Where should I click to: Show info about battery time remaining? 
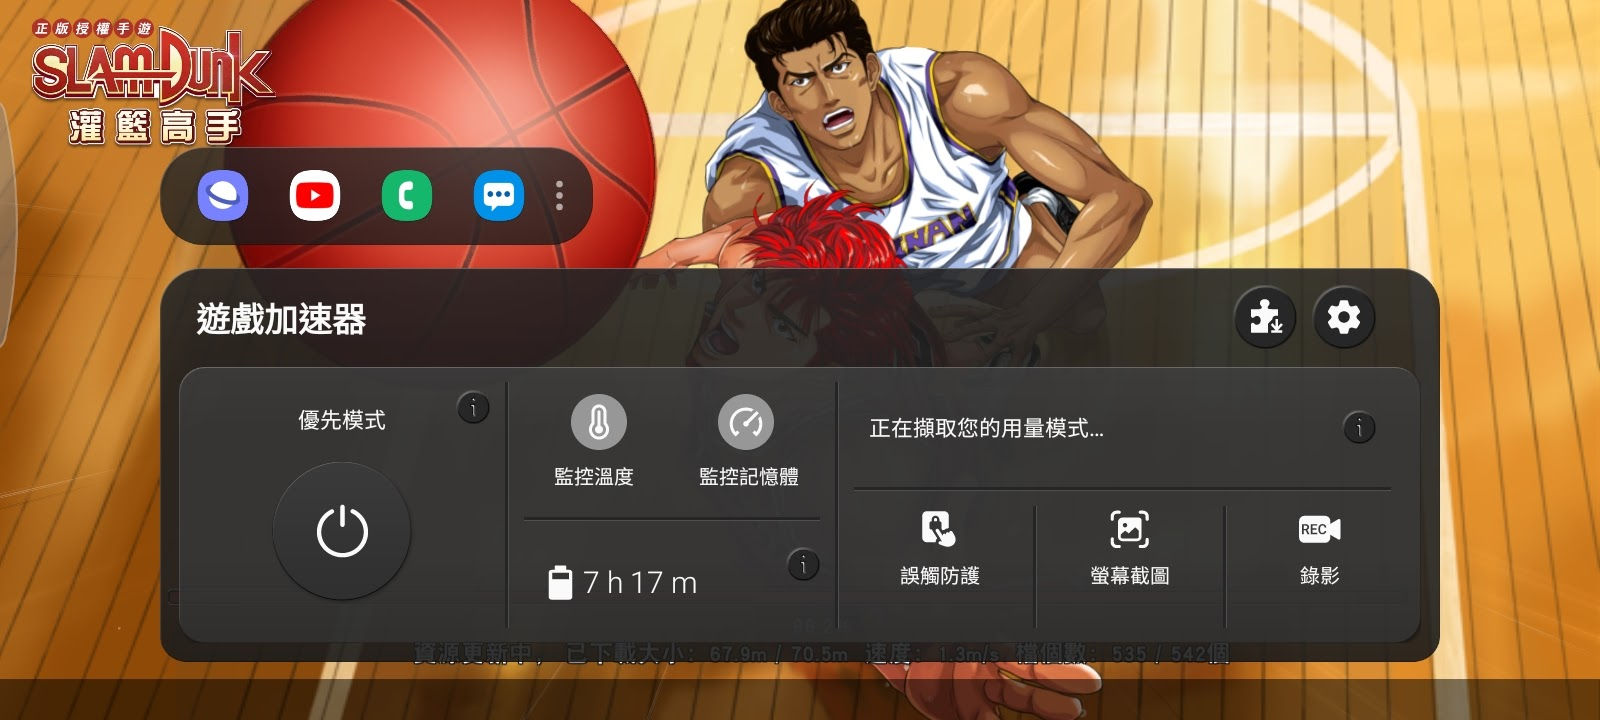tap(803, 565)
